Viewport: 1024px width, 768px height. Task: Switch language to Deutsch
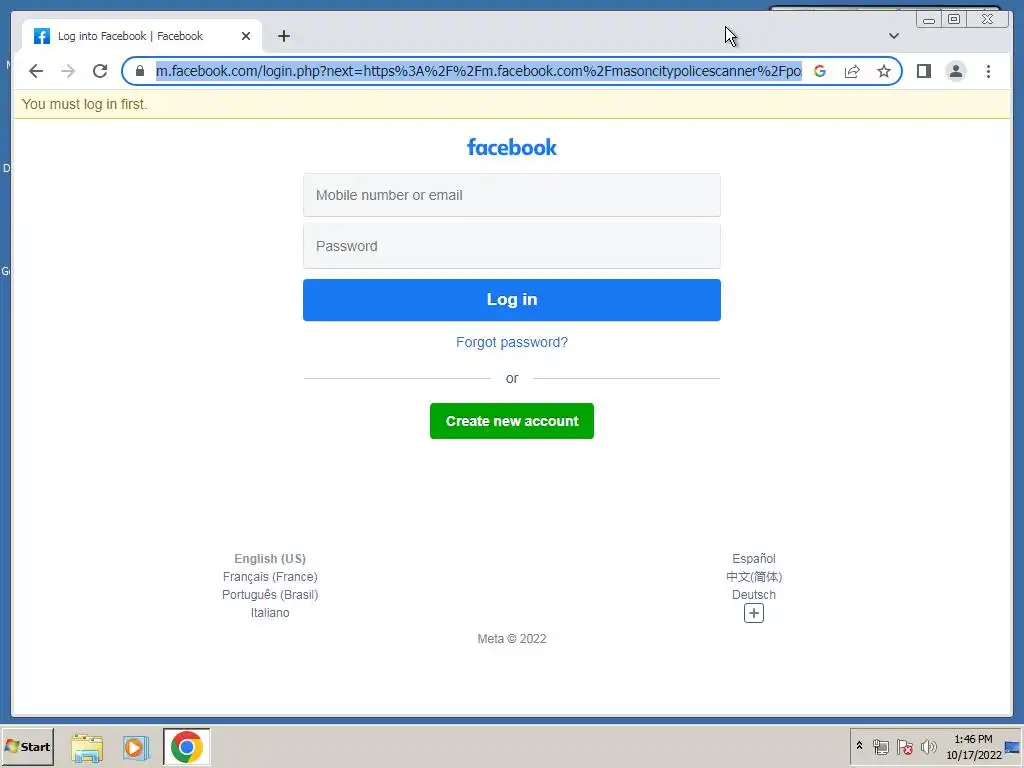pos(754,595)
